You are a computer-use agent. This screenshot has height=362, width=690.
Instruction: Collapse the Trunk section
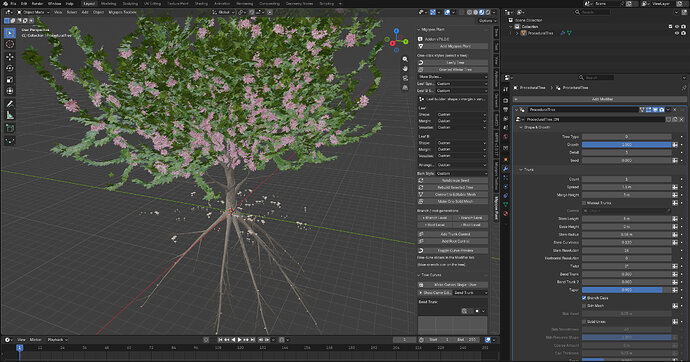point(521,169)
